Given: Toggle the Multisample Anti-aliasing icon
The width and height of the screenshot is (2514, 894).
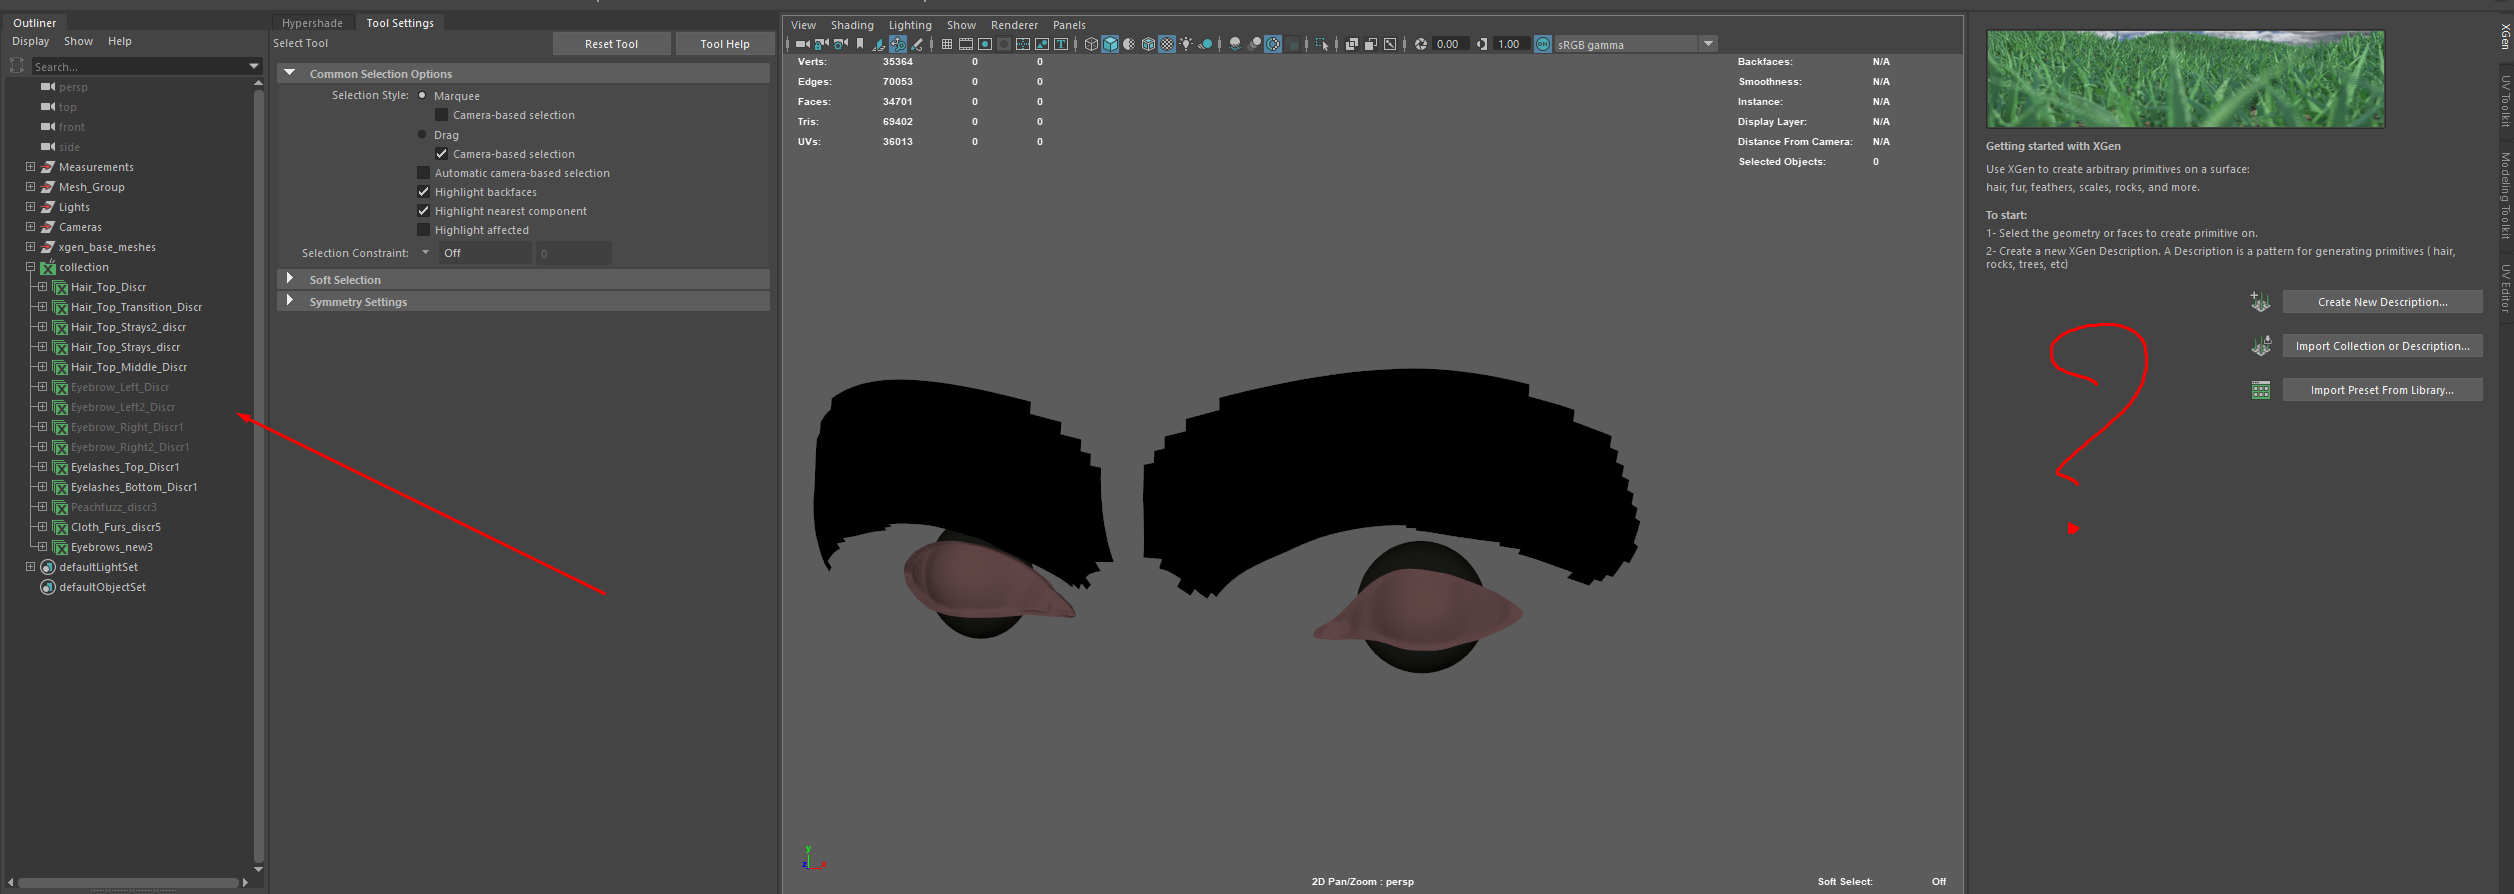Looking at the screenshot, I should coord(1273,44).
